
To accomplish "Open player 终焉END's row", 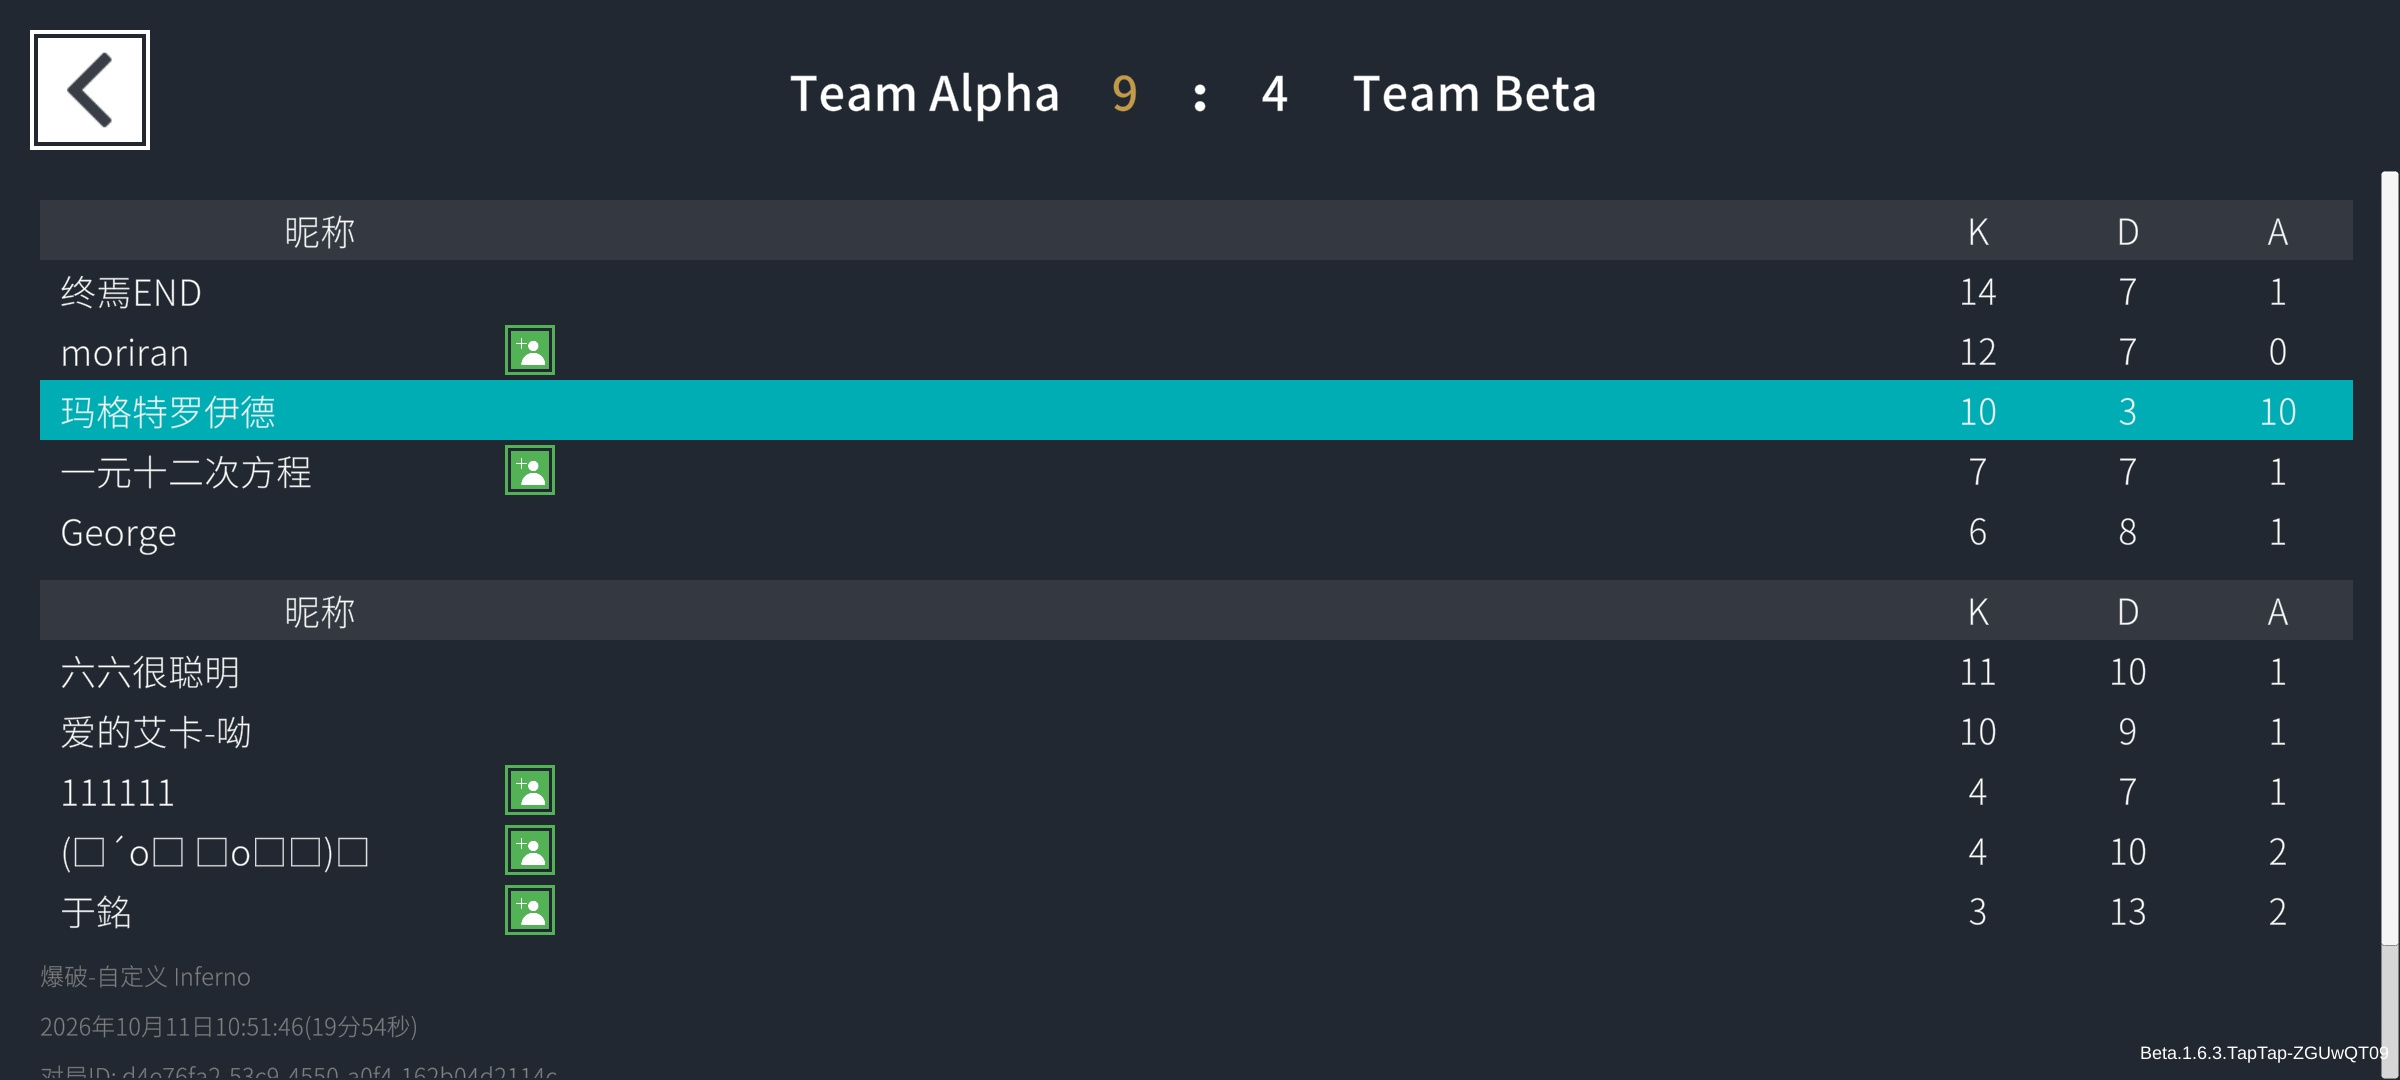I will (1196, 290).
